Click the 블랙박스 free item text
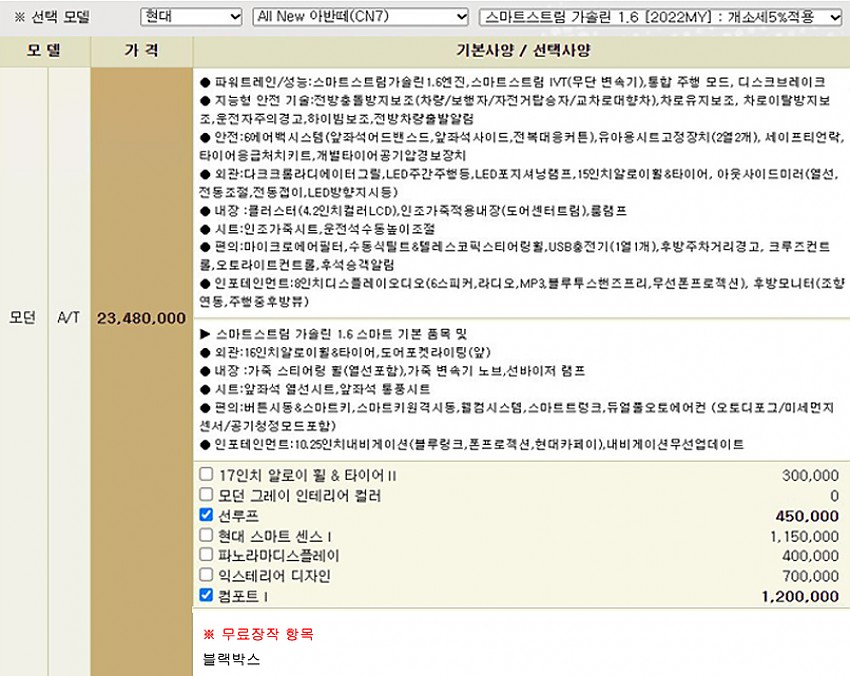Screen dimensions: 850x676 [231, 659]
